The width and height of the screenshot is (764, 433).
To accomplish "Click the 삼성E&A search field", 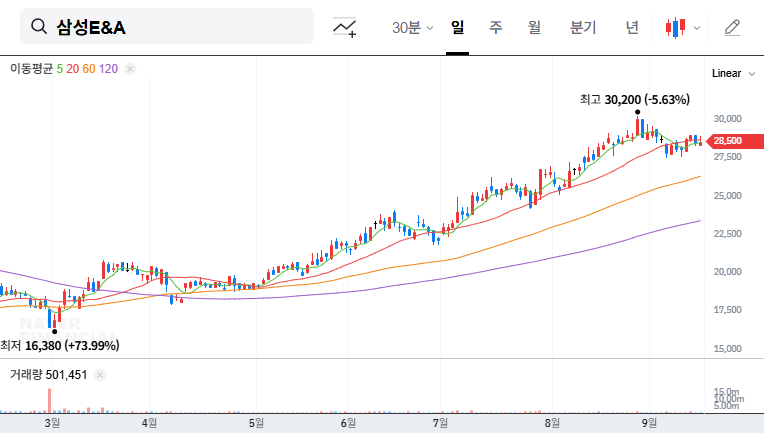I will pos(167,26).
